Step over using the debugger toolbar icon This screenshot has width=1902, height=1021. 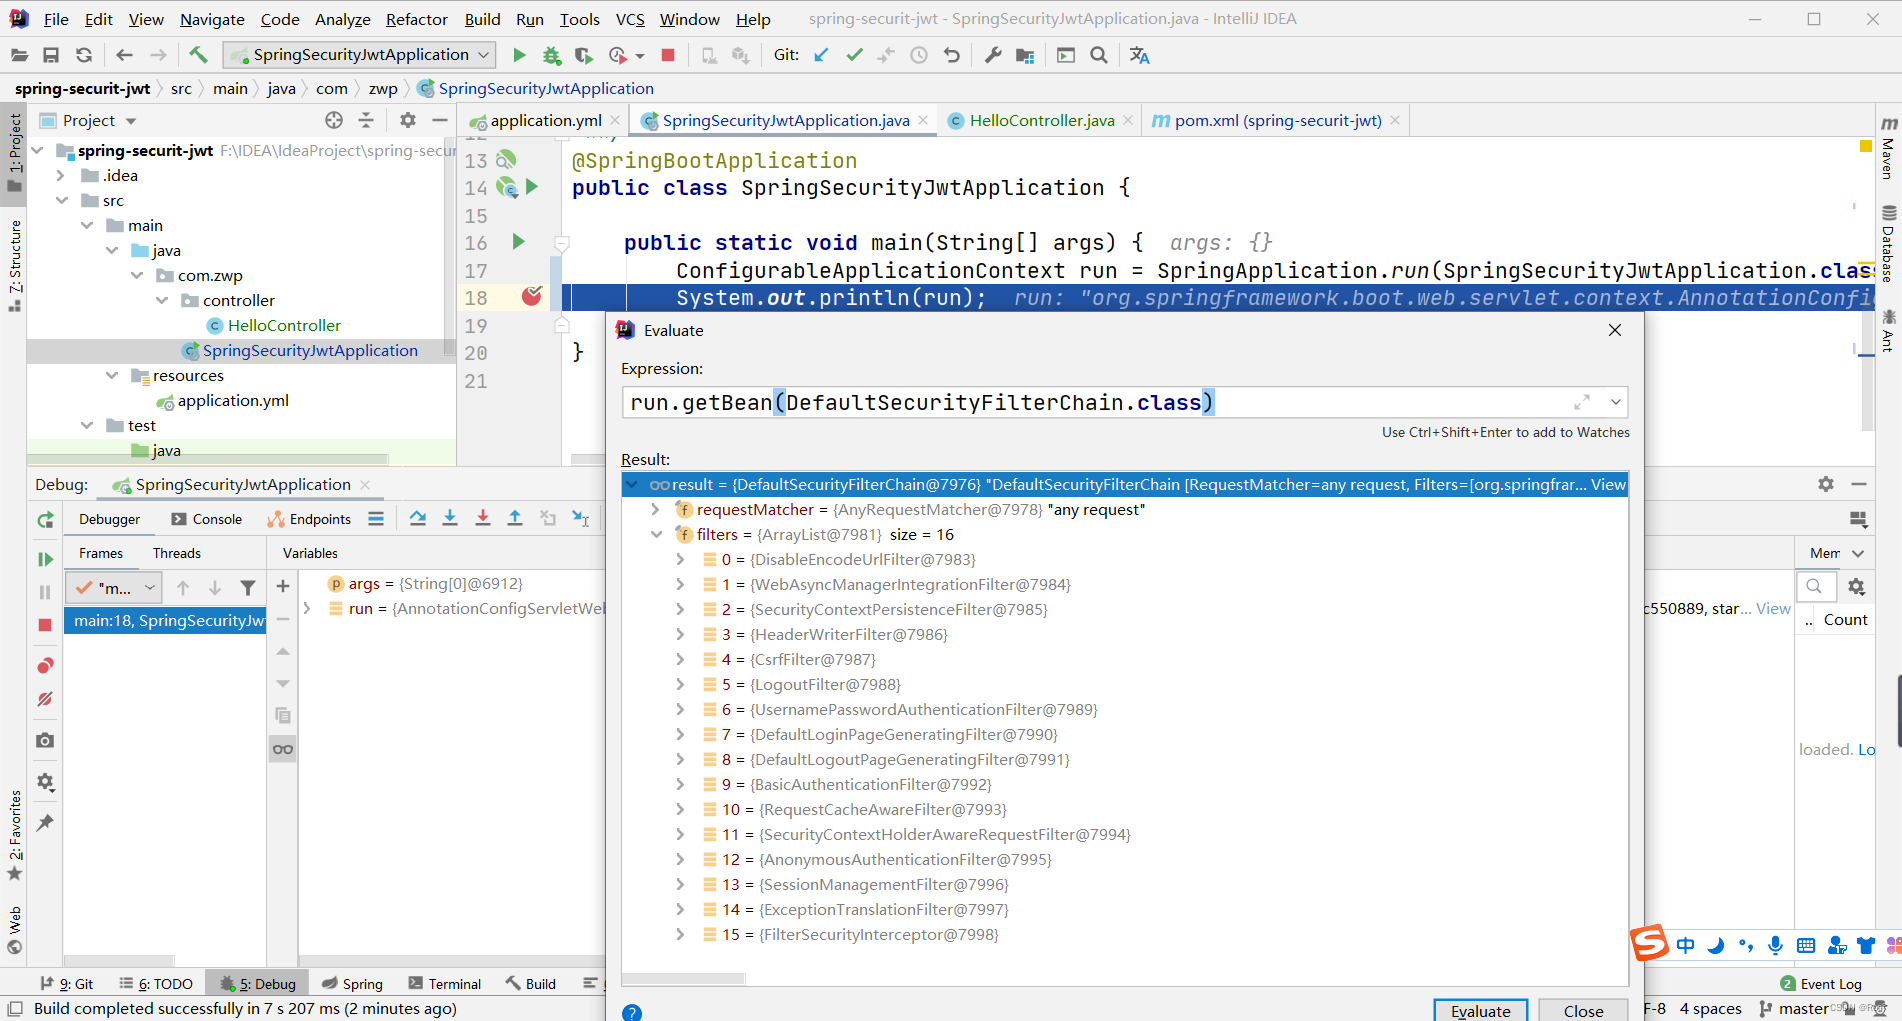coord(418,518)
